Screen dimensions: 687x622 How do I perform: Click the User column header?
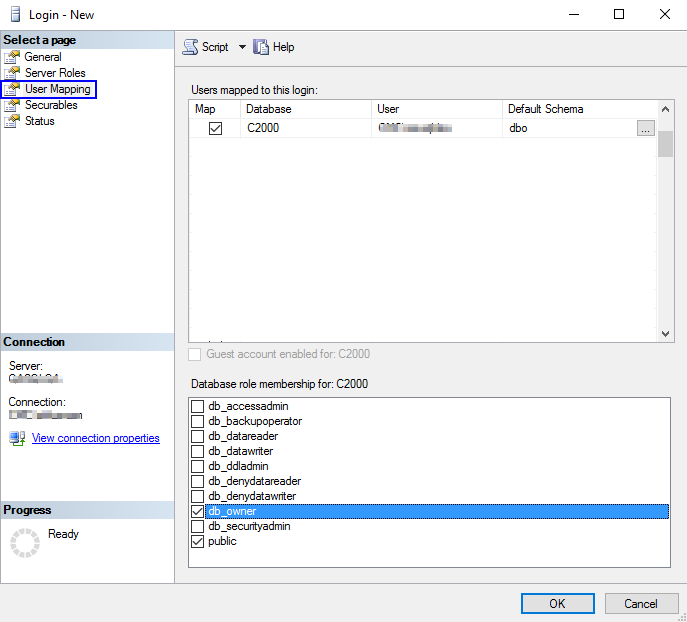pyautogui.click(x=437, y=109)
